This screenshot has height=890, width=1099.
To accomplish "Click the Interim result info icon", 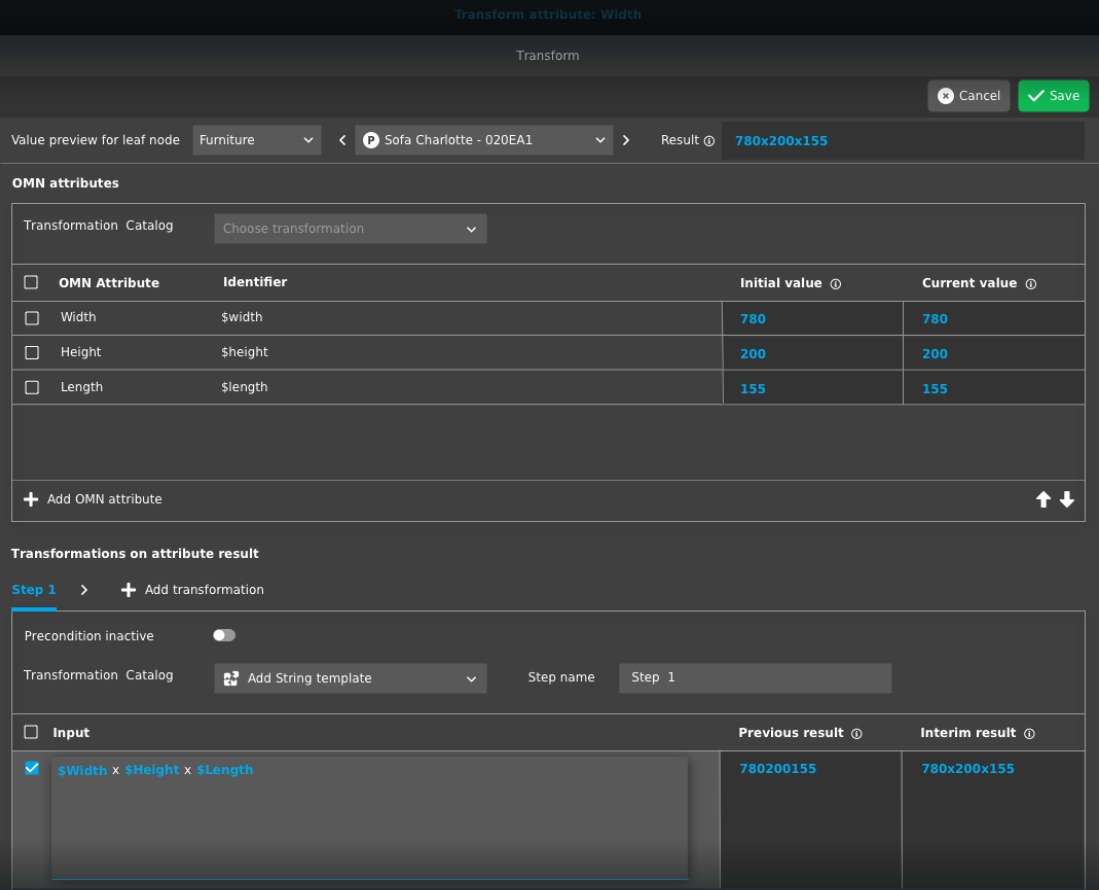I will [1029, 734].
